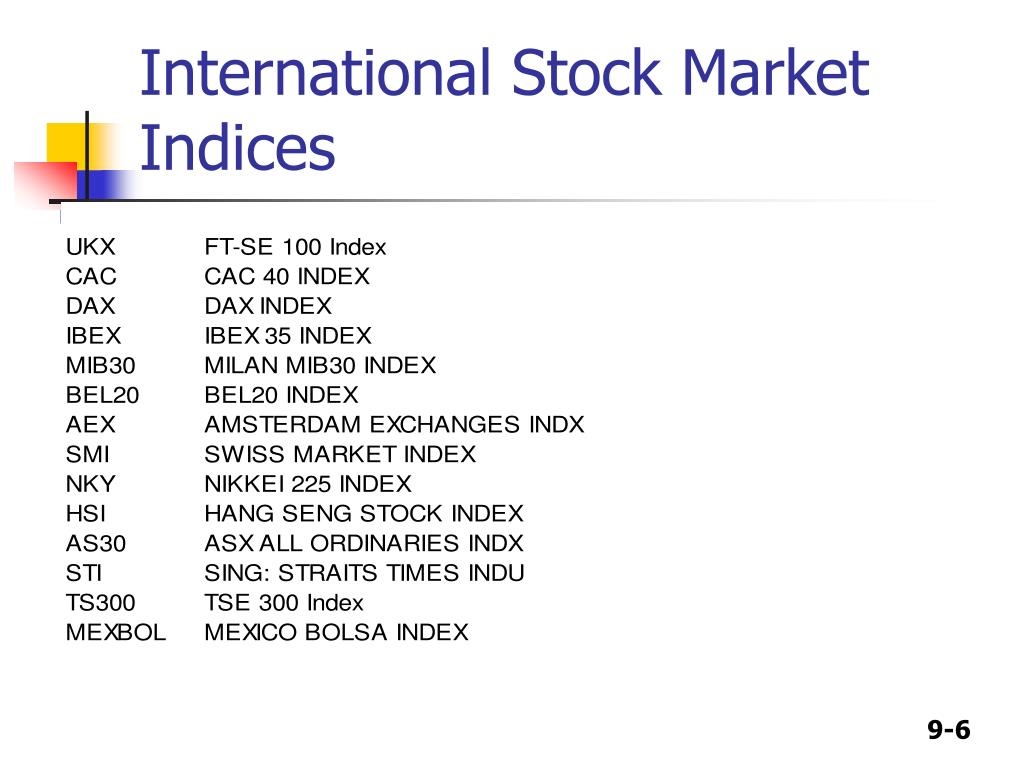This screenshot has height=768, width=1024.
Task: Select the 'TSE 300 Index' text
Action: [x=283, y=602]
